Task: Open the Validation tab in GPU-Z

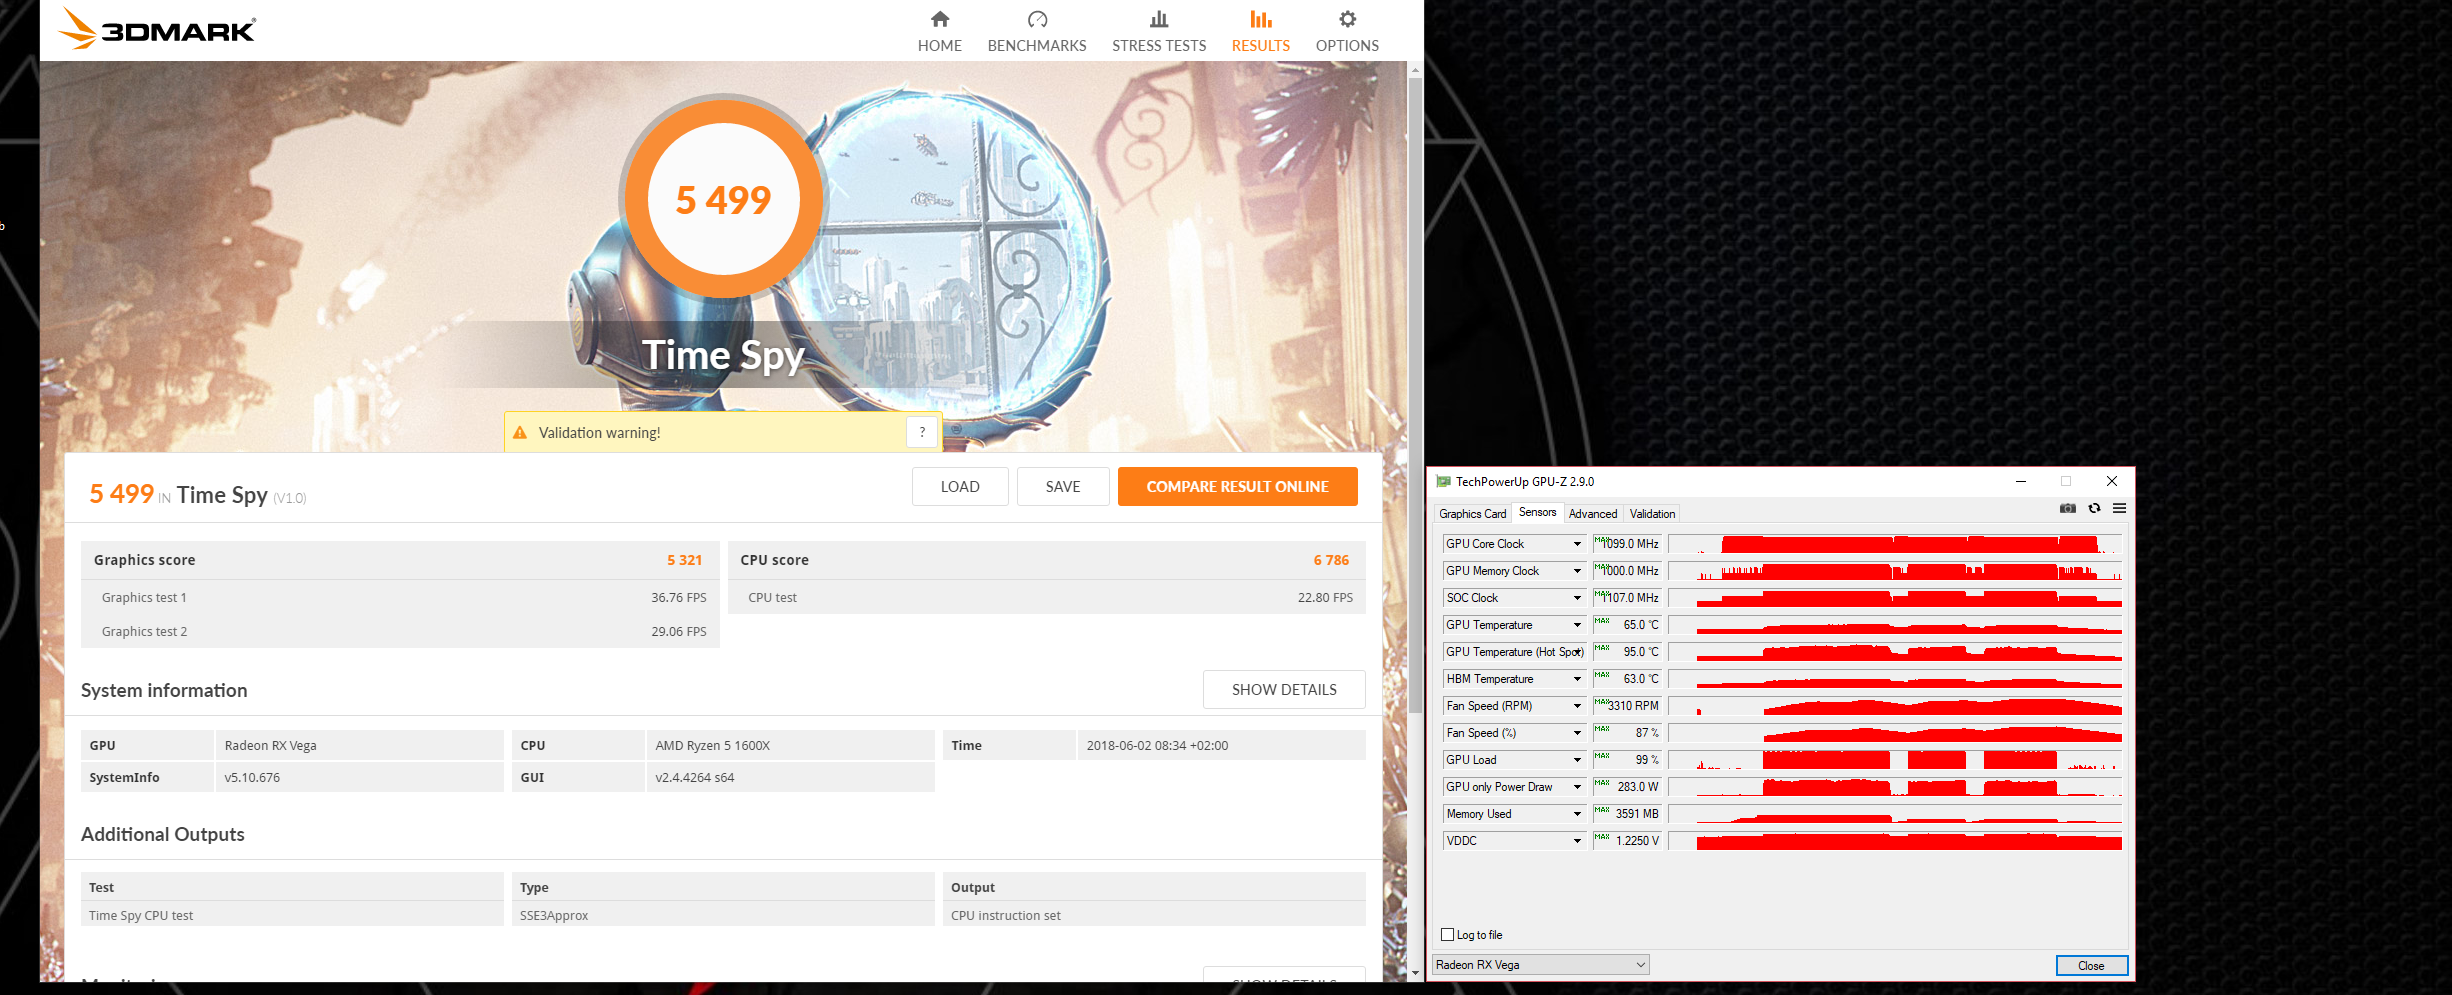Action: tap(1652, 514)
